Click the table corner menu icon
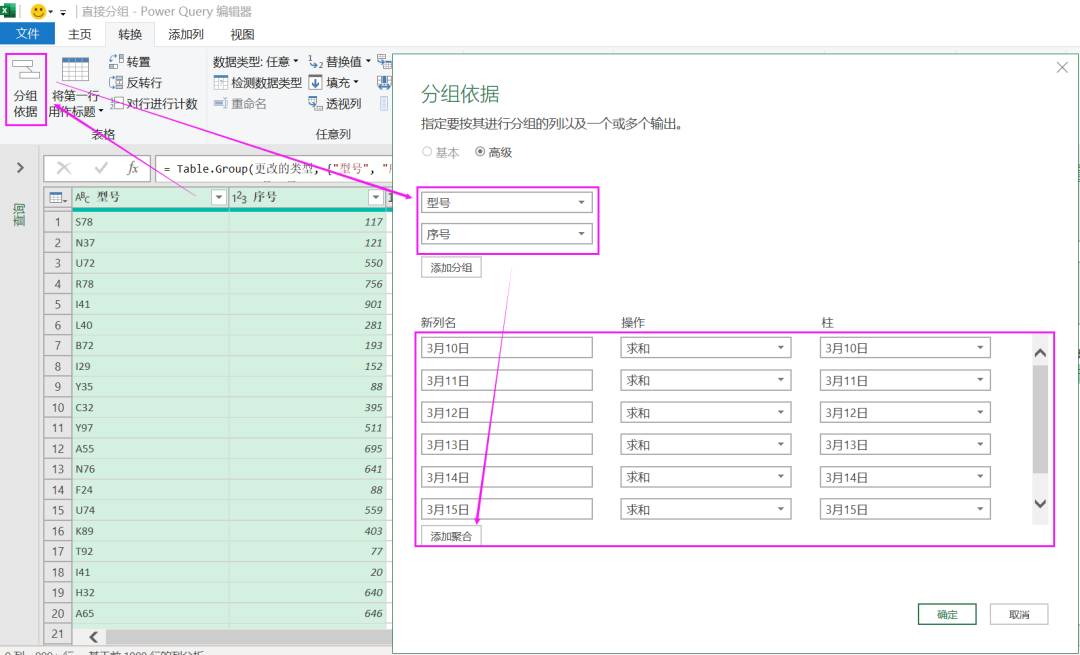This screenshot has width=1080, height=655. pyautogui.click(x=58, y=198)
